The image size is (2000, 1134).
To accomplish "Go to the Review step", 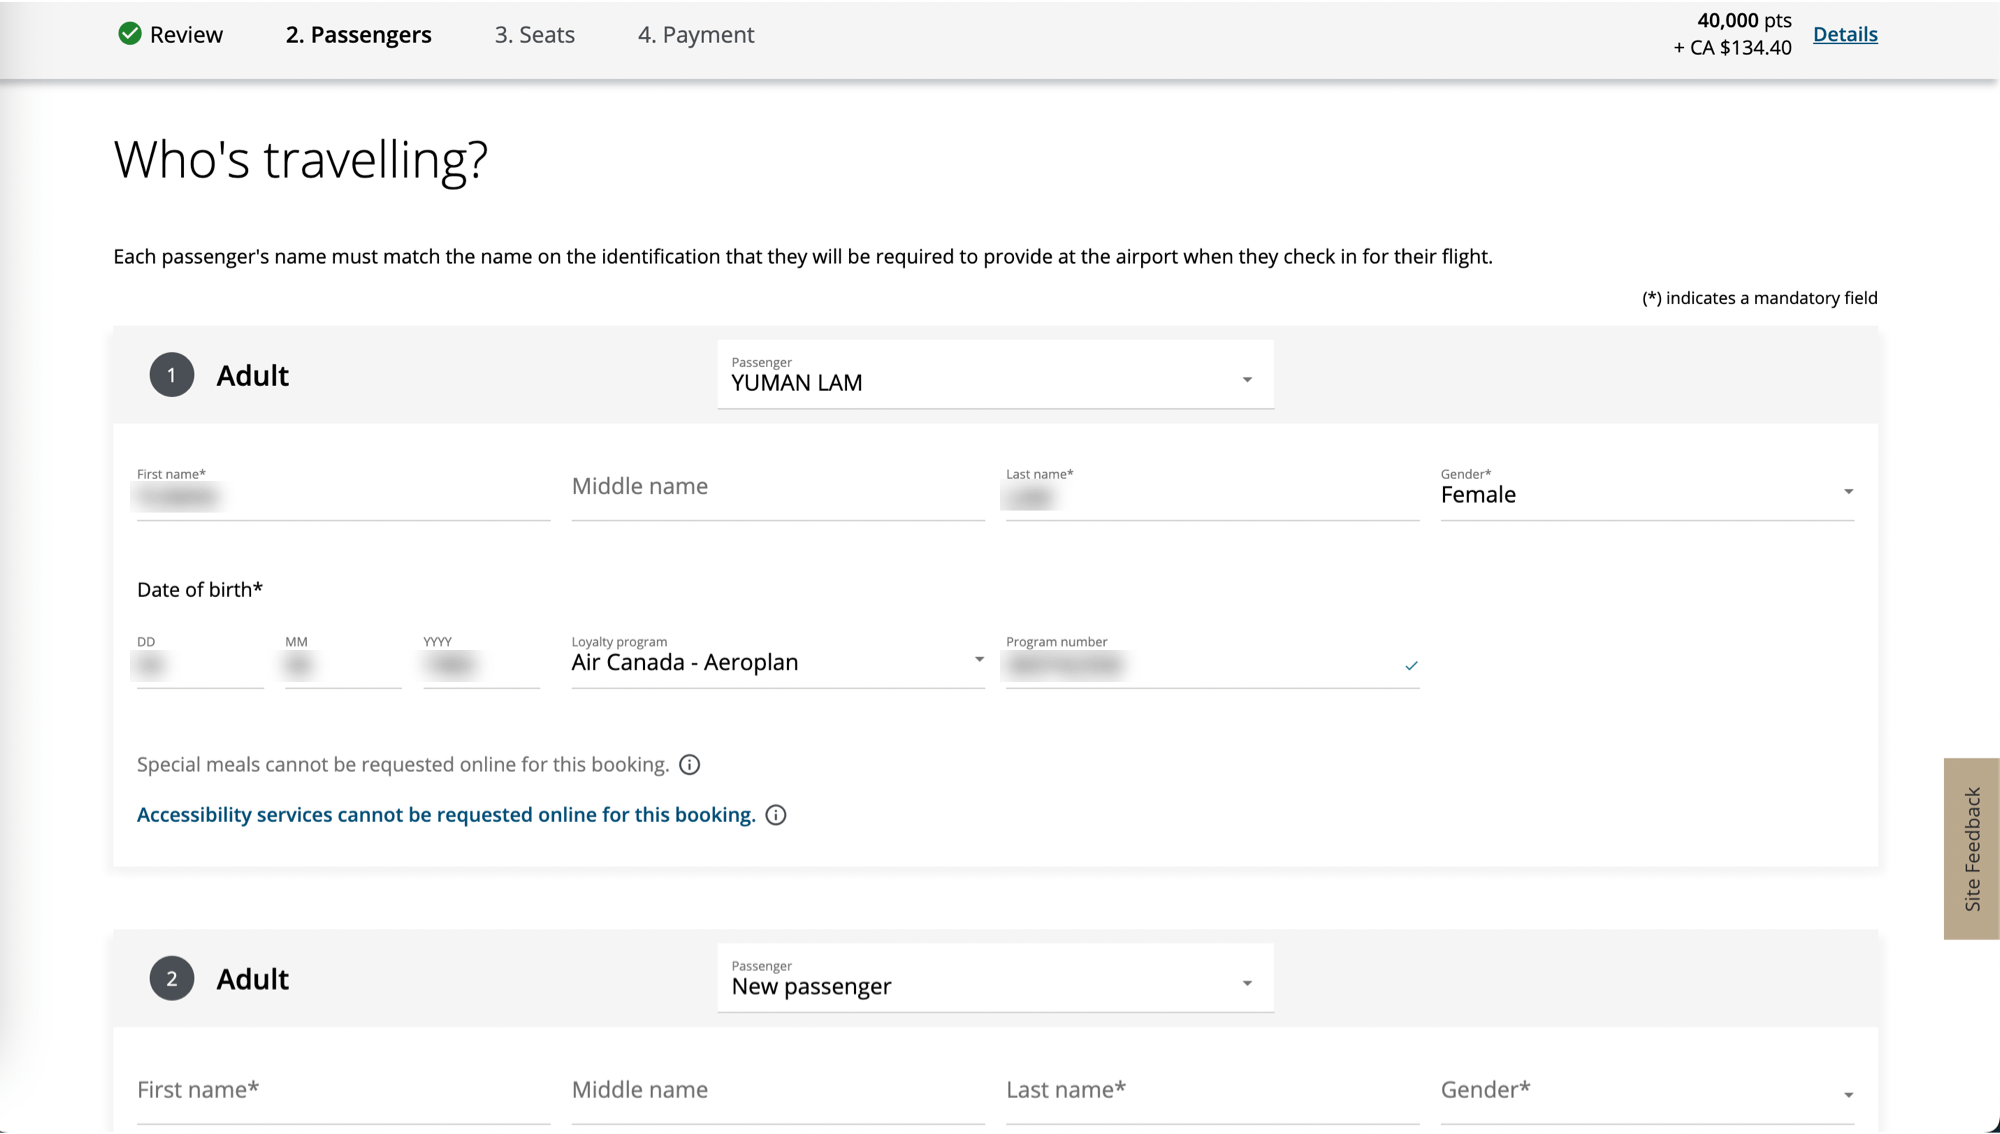I will [186, 35].
